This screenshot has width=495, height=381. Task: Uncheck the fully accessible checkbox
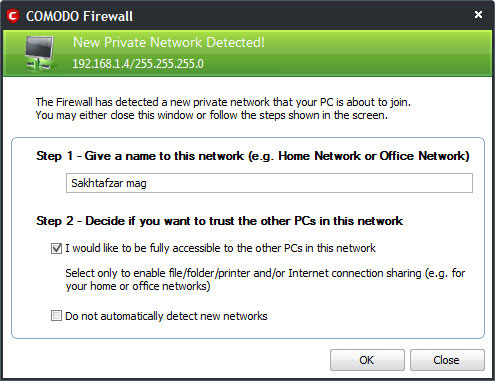56,248
